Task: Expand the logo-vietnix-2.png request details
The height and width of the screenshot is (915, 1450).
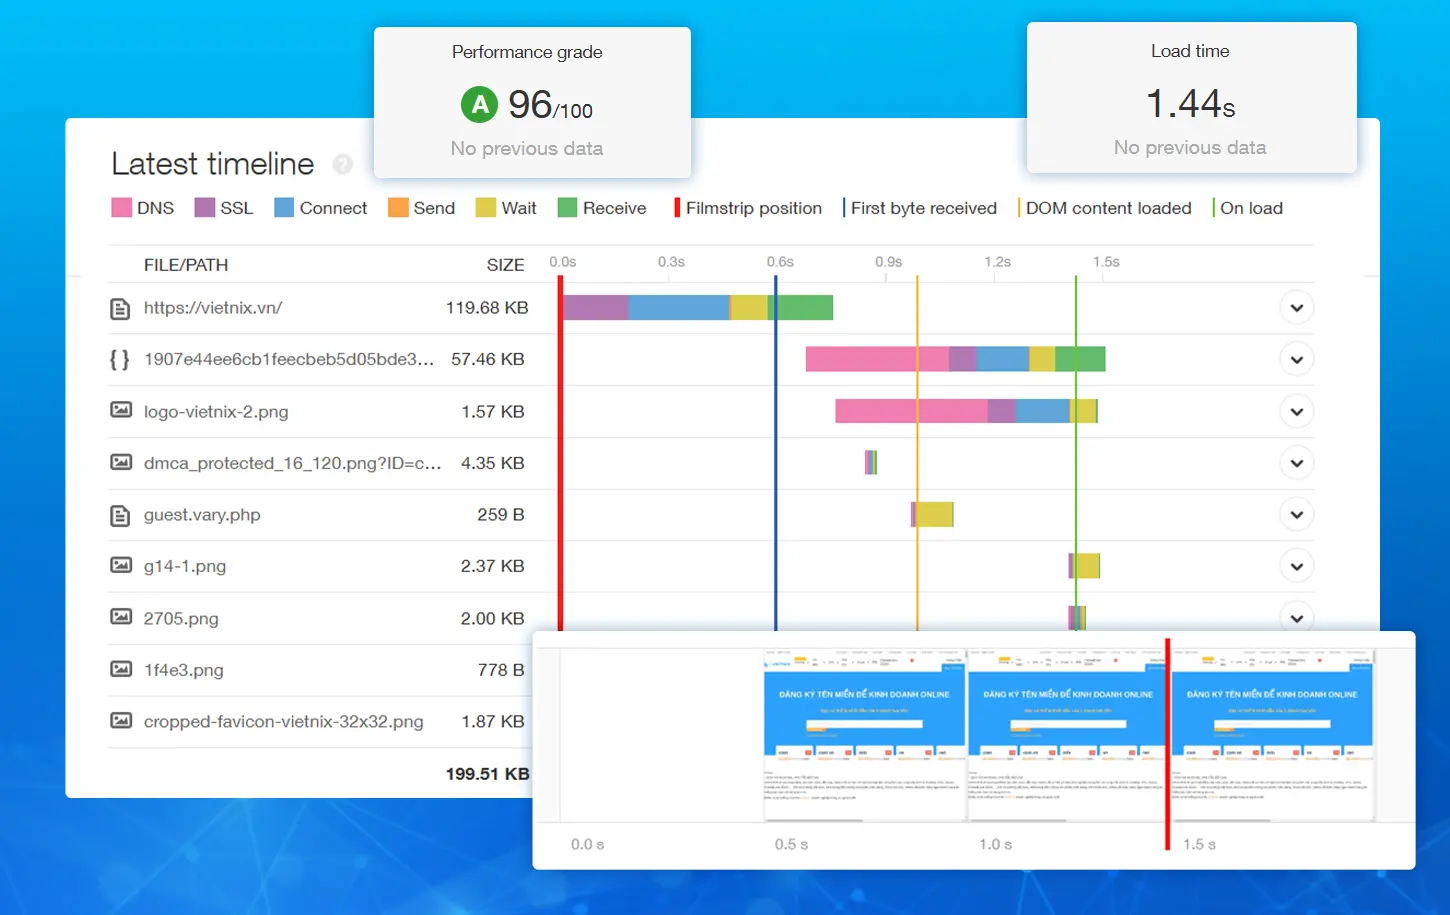Action: [x=1296, y=411]
